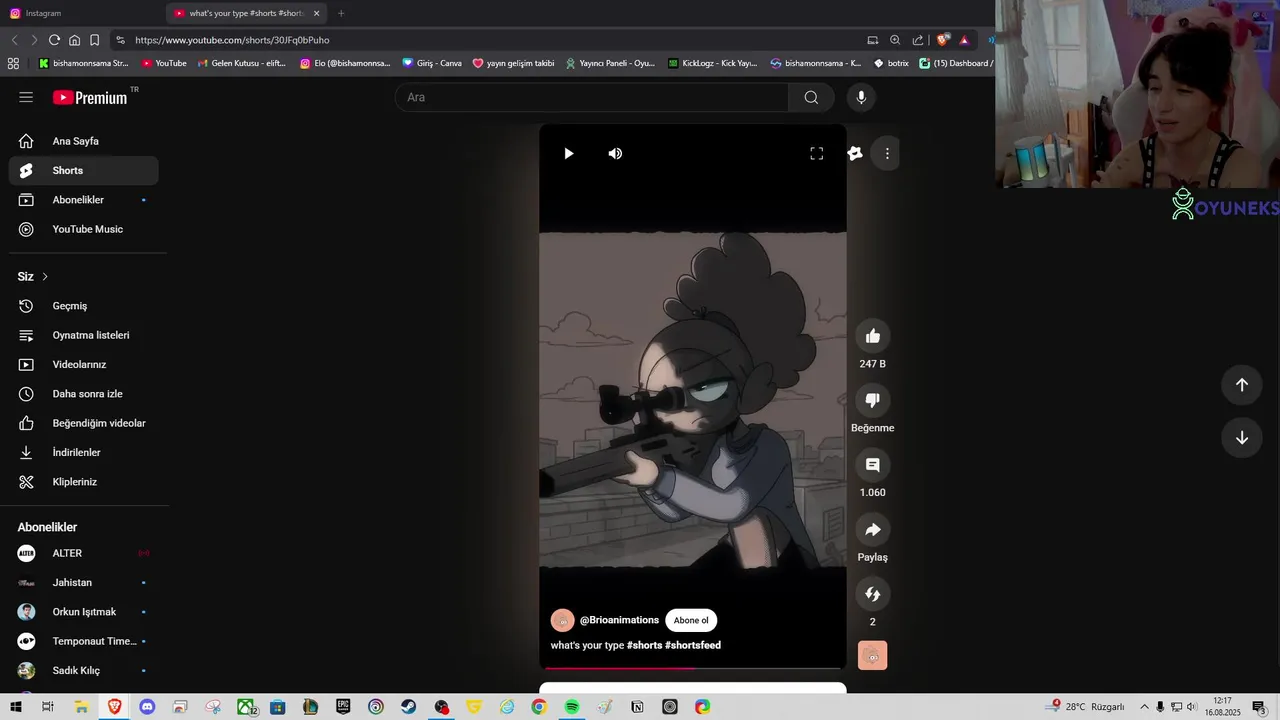Open Geçmiş watch history

coord(84,306)
